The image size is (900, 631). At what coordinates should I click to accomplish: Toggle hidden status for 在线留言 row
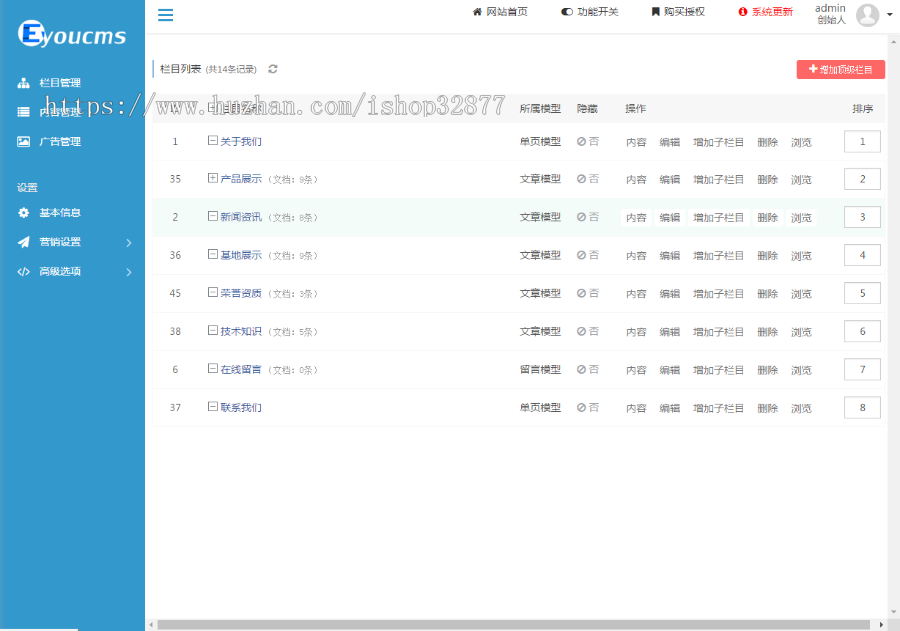pos(589,369)
